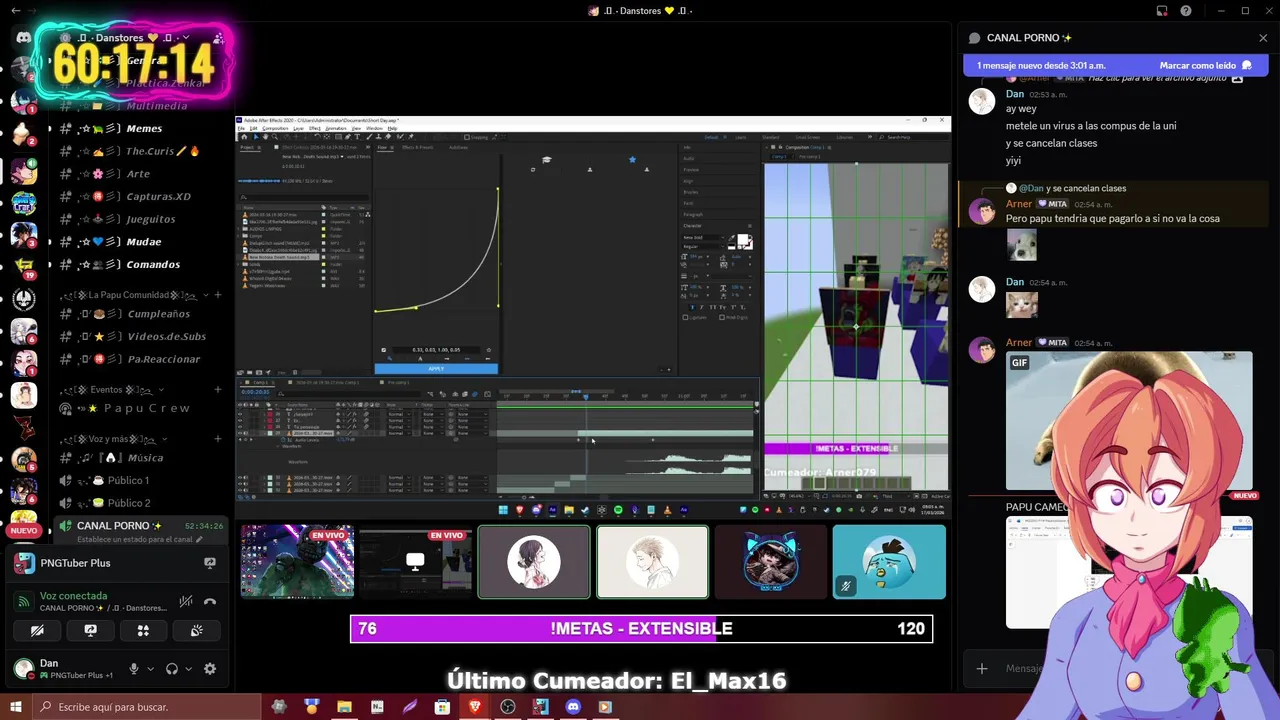
Task: Open stream settings next to PNGTuber Plus
Action: (210, 563)
